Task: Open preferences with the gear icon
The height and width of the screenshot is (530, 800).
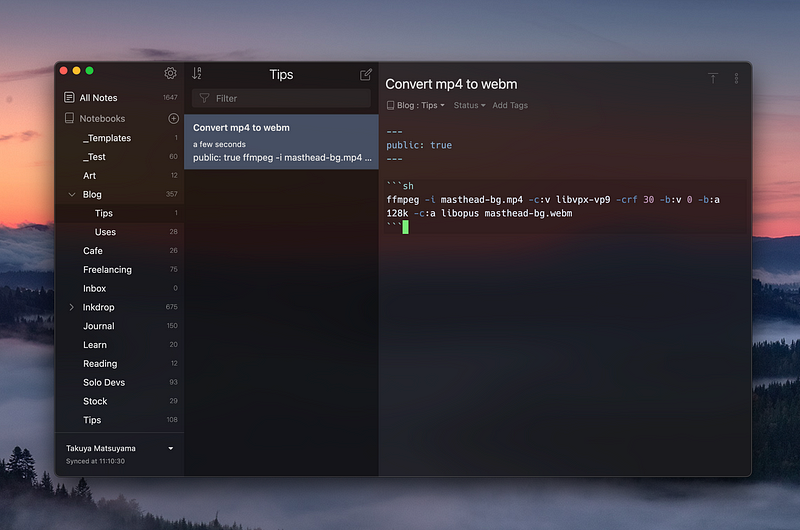Action: click(170, 73)
